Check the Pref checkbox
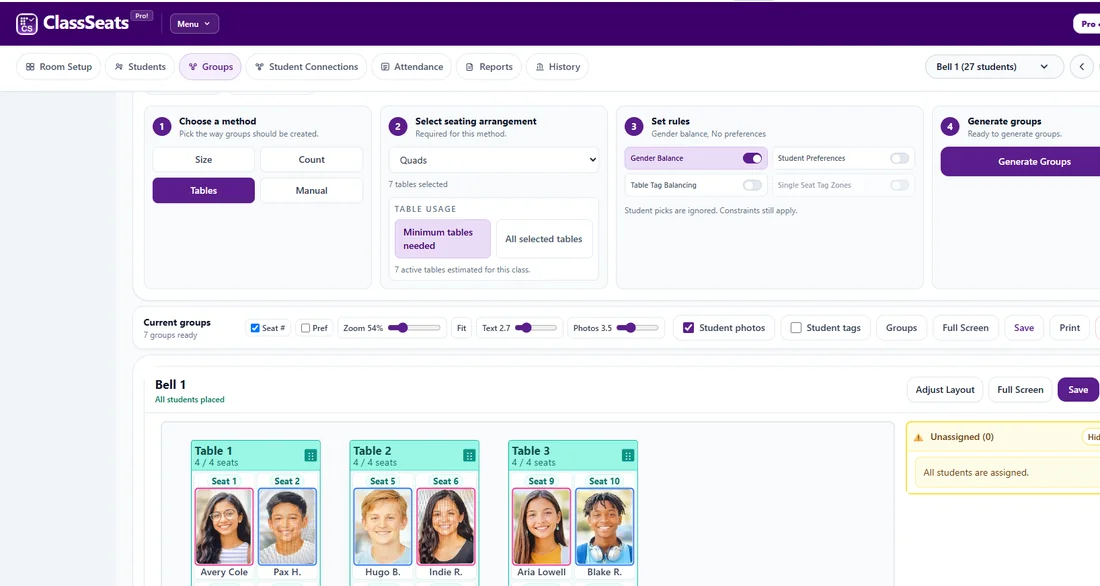1100x586 pixels. 305,328
